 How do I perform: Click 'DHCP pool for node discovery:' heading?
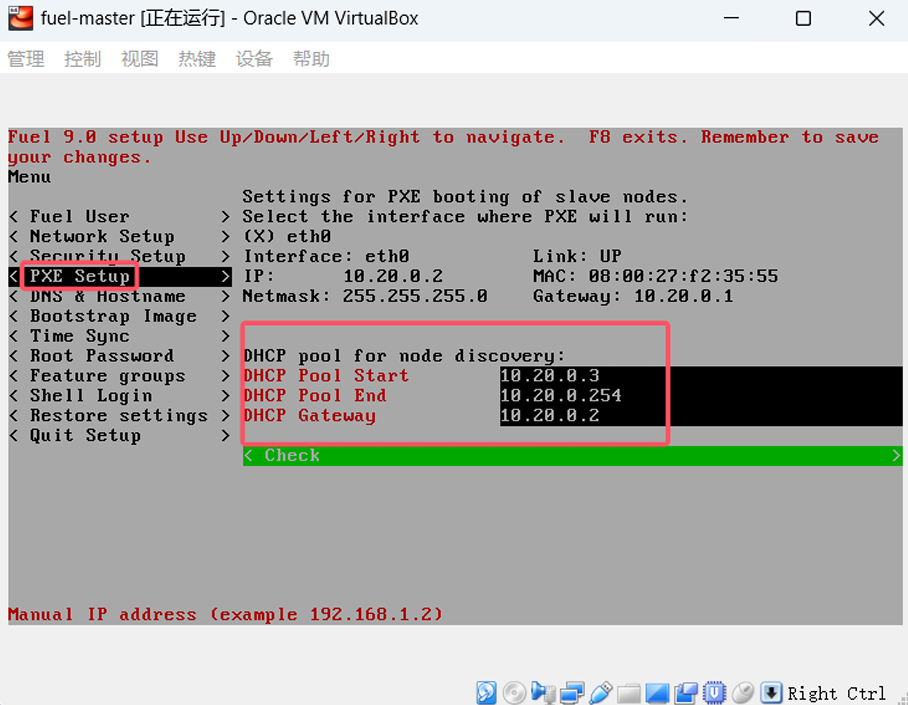404,356
